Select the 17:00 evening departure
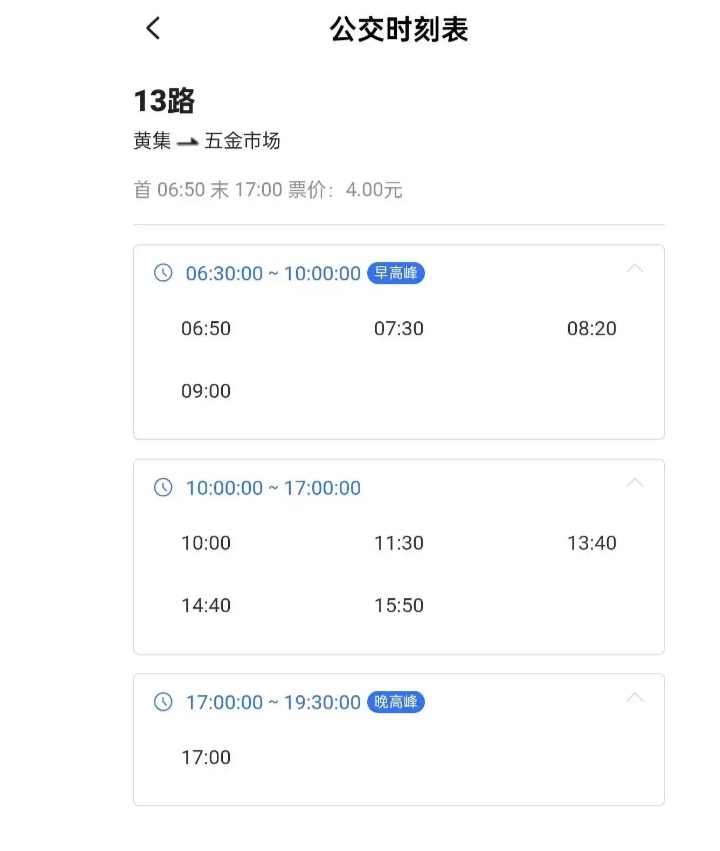This screenshot has width=720, height=851. click(x=206, y=757)
